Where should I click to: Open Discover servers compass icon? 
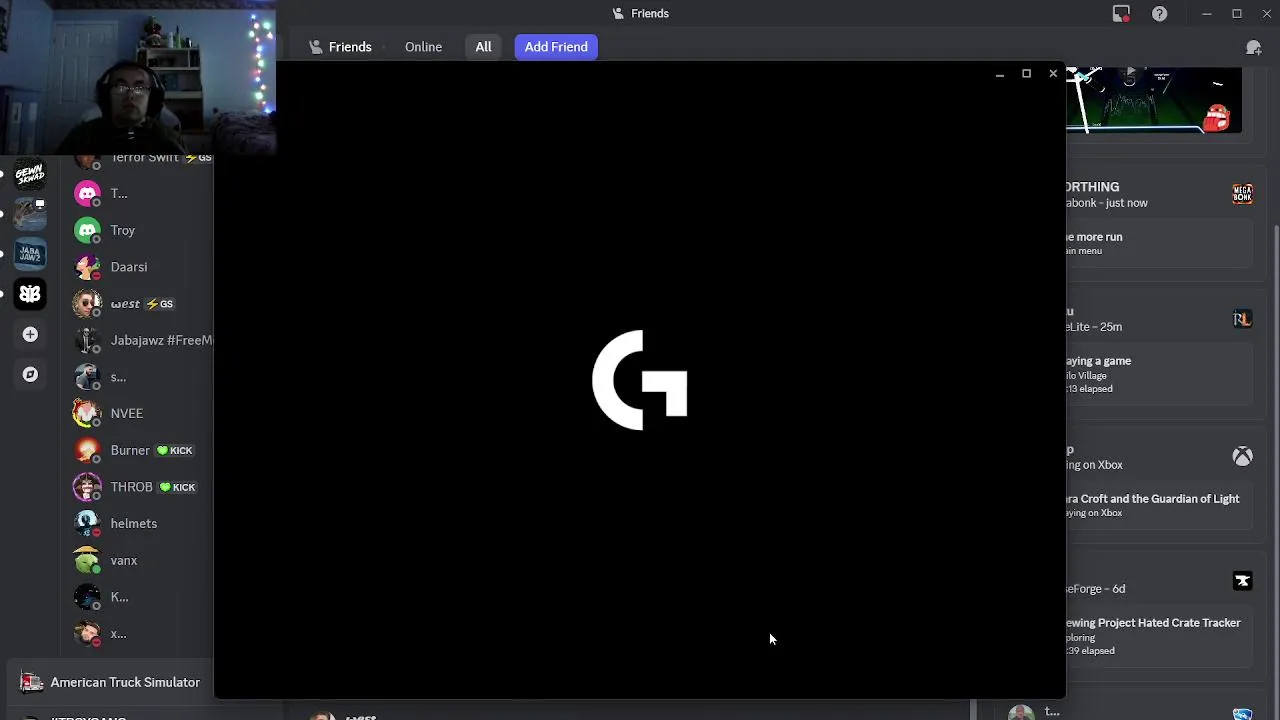30,374
